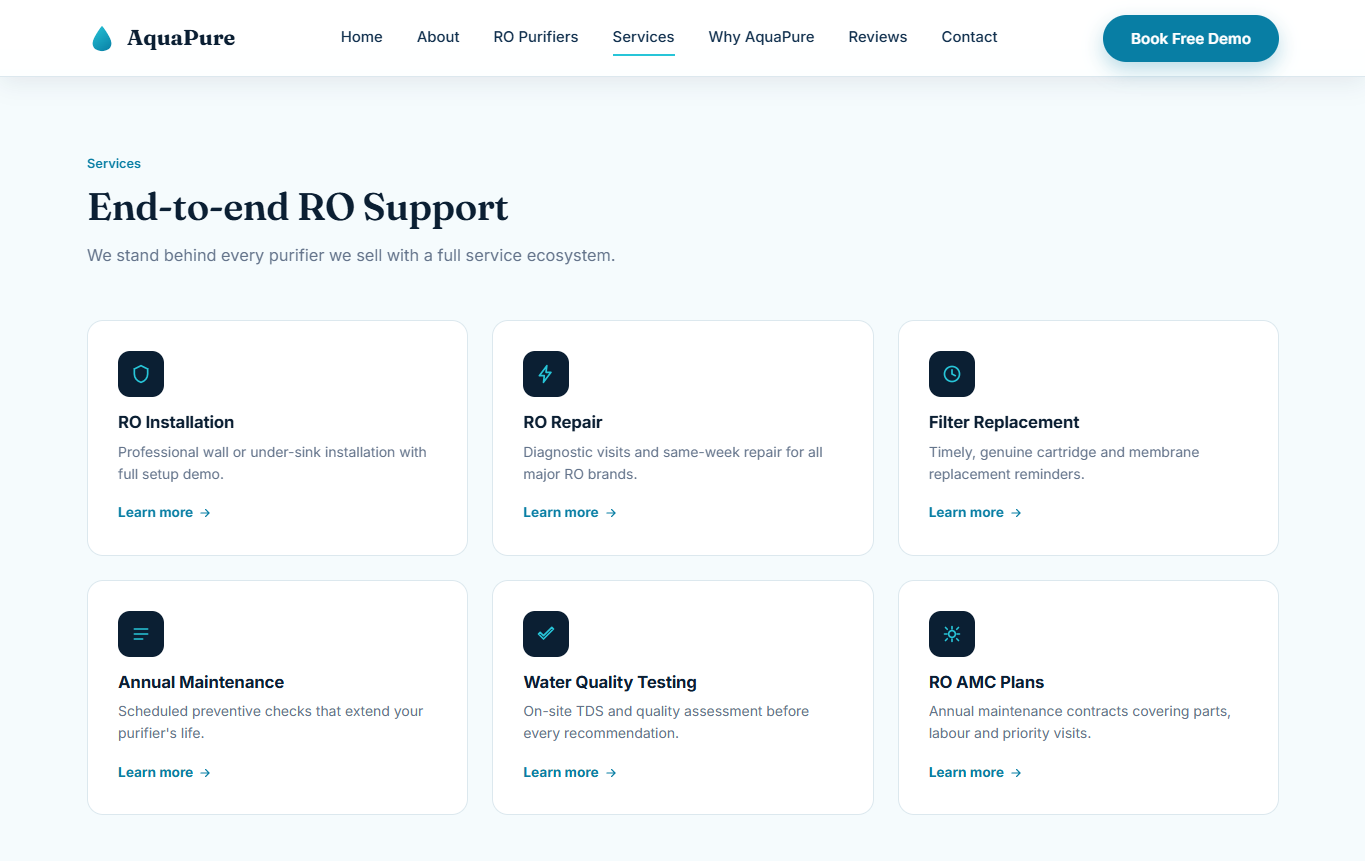Screen dimensions: 1365x861
Task: Click the checkmark icon on Water Quality Testing card
Action: [x=546, y=634]
